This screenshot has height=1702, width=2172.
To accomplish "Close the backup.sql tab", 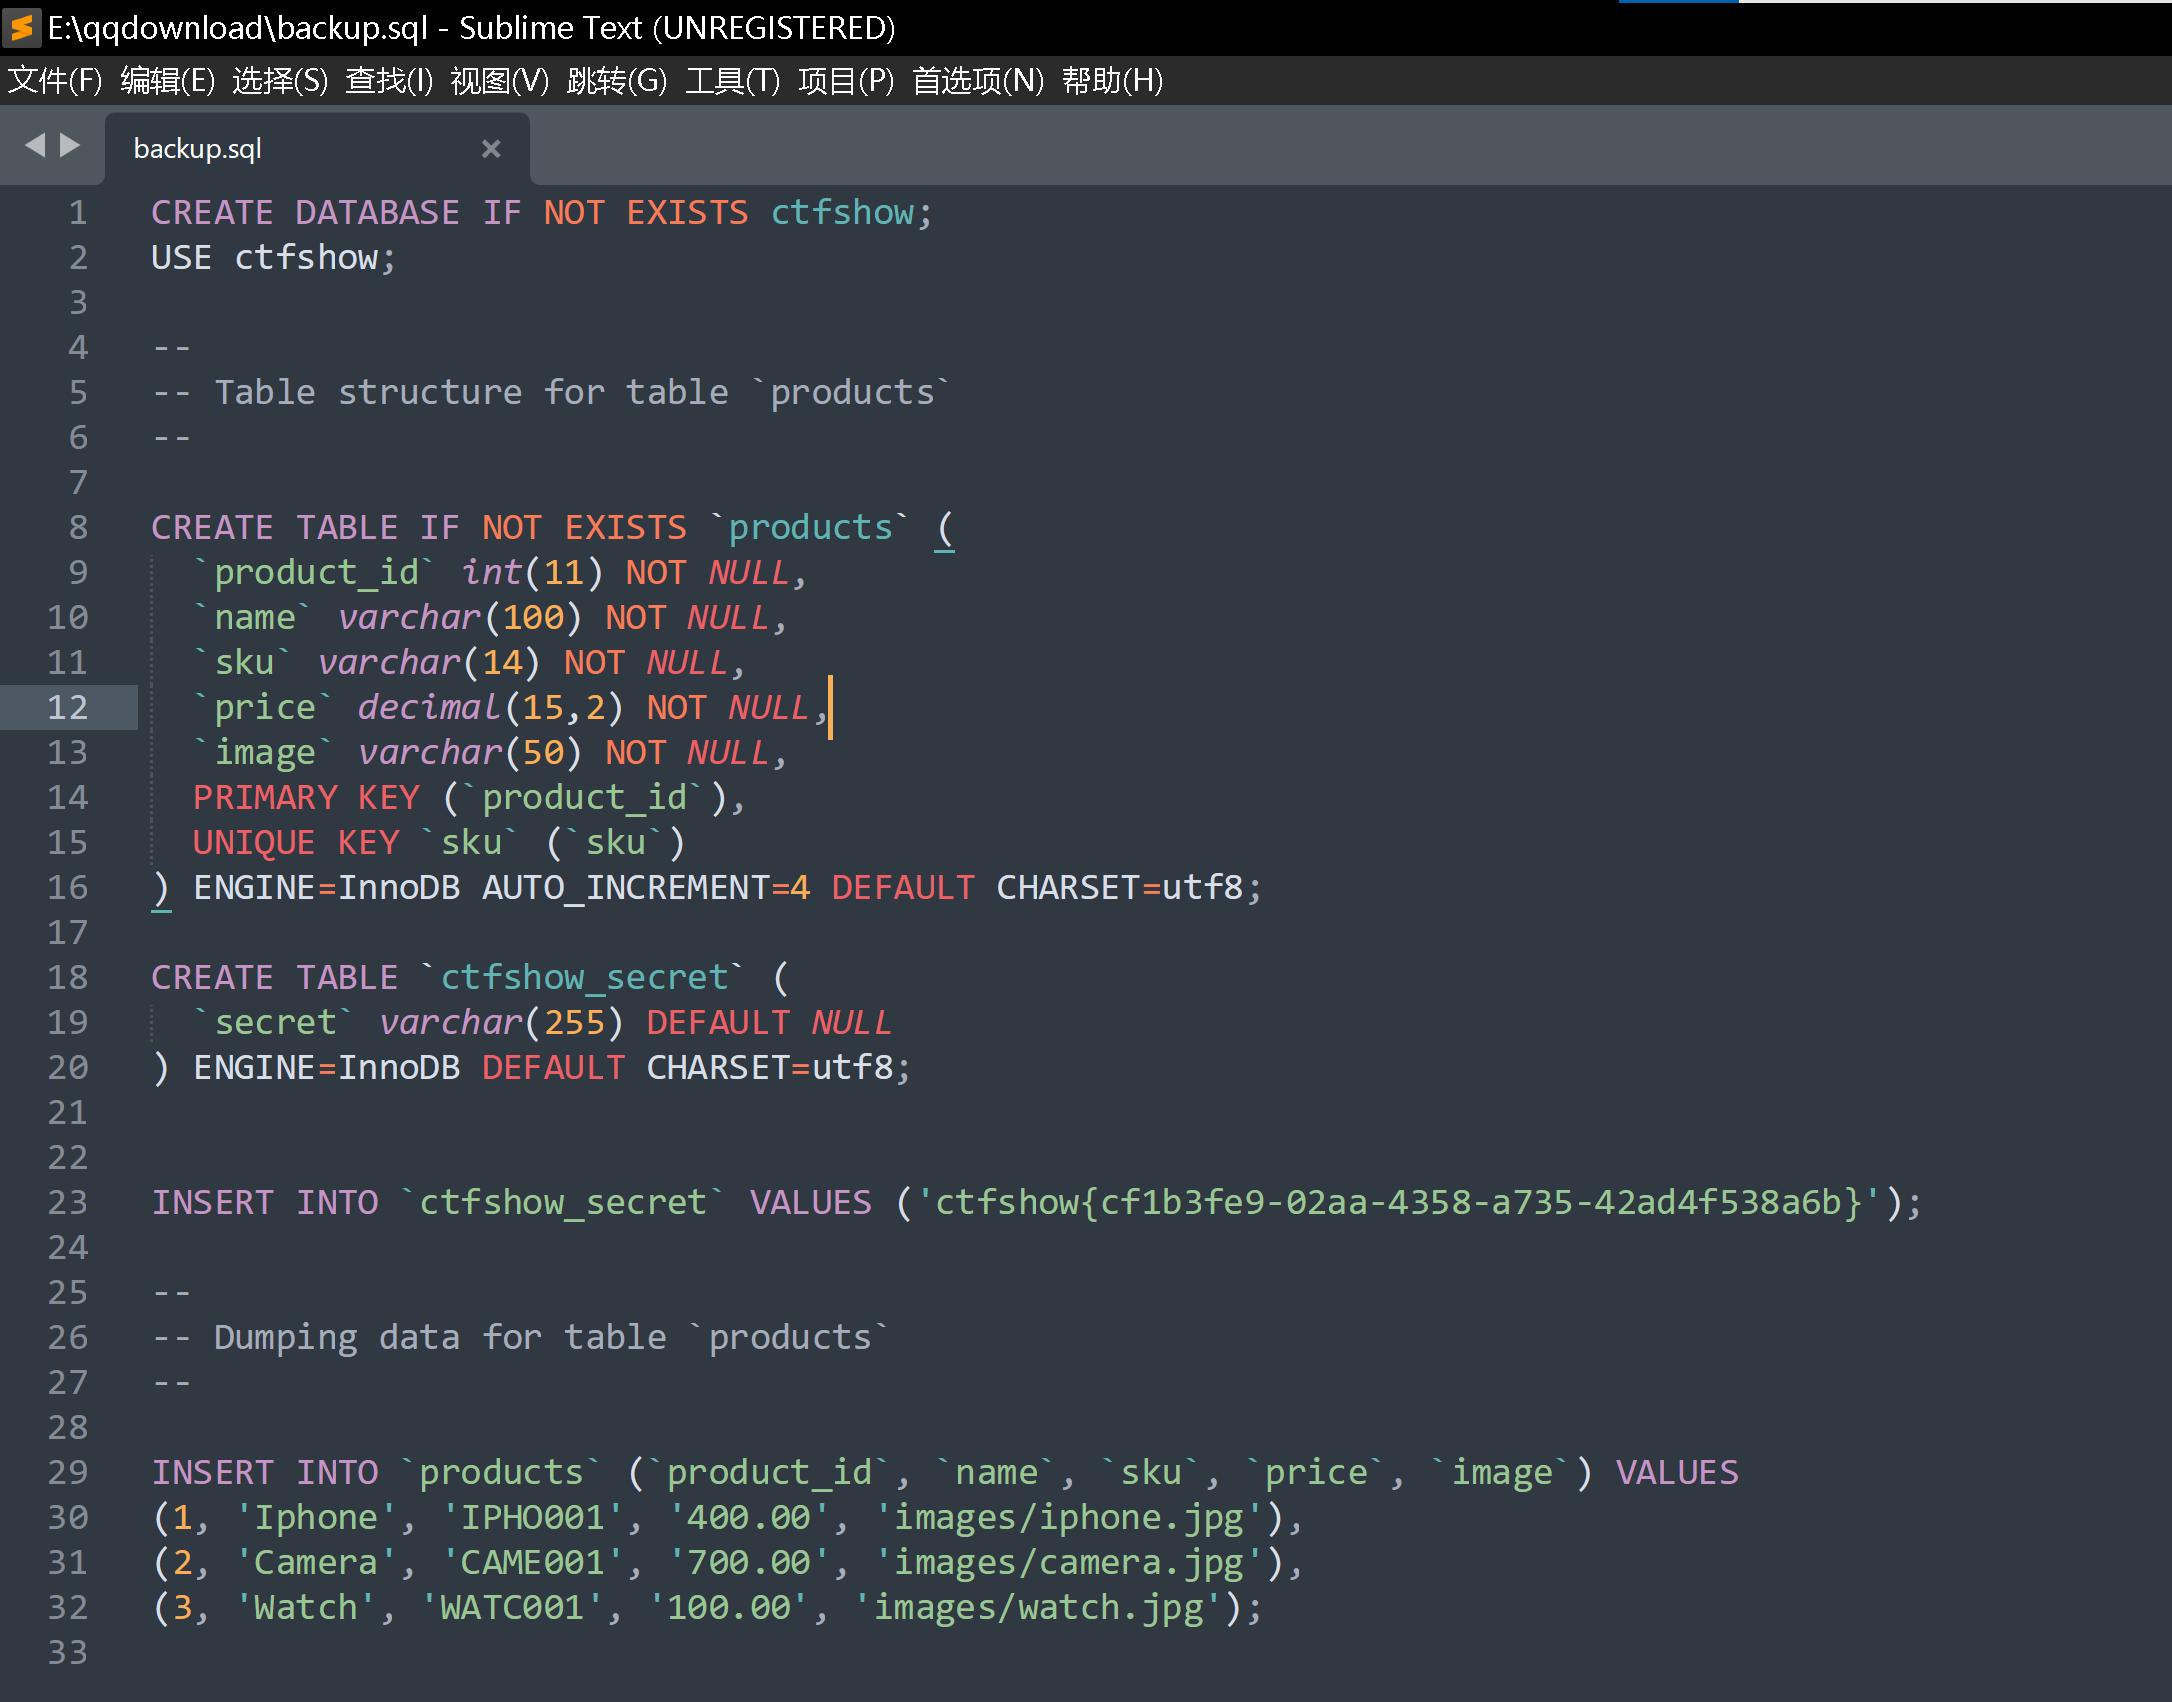I will pos(490,149).
